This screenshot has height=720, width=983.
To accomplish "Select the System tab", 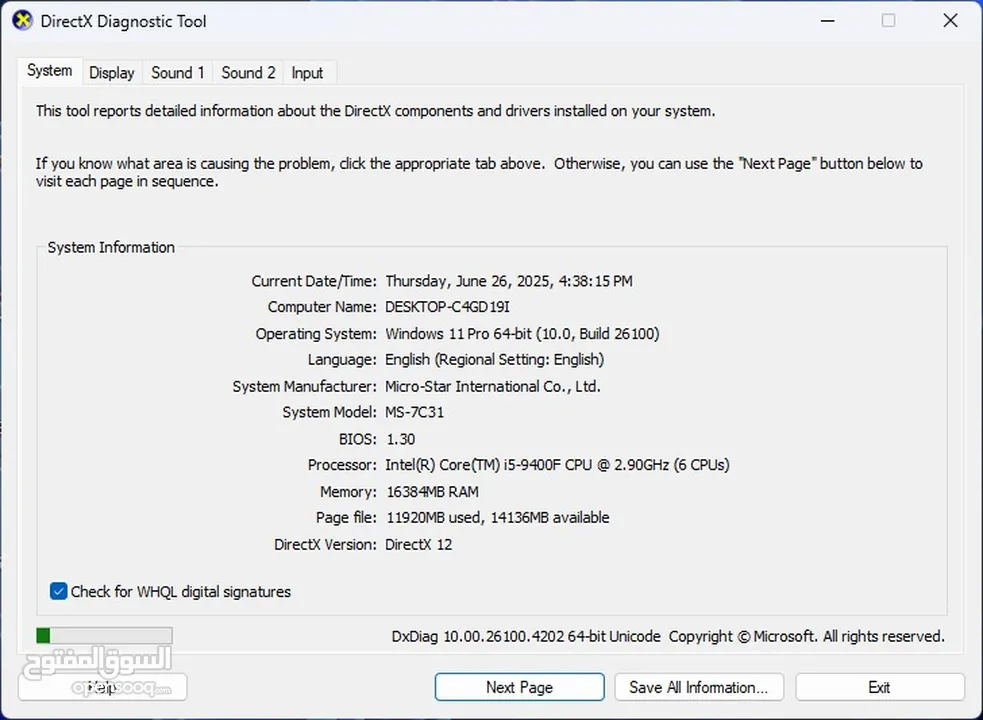I will click(x=50, y=71).
